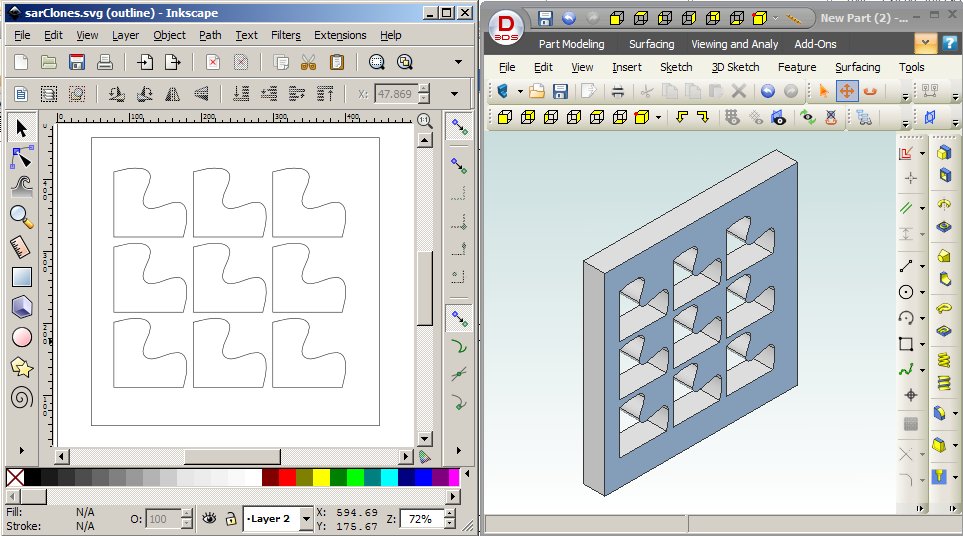Open the Extensions menu

click(x=340, y=35)
